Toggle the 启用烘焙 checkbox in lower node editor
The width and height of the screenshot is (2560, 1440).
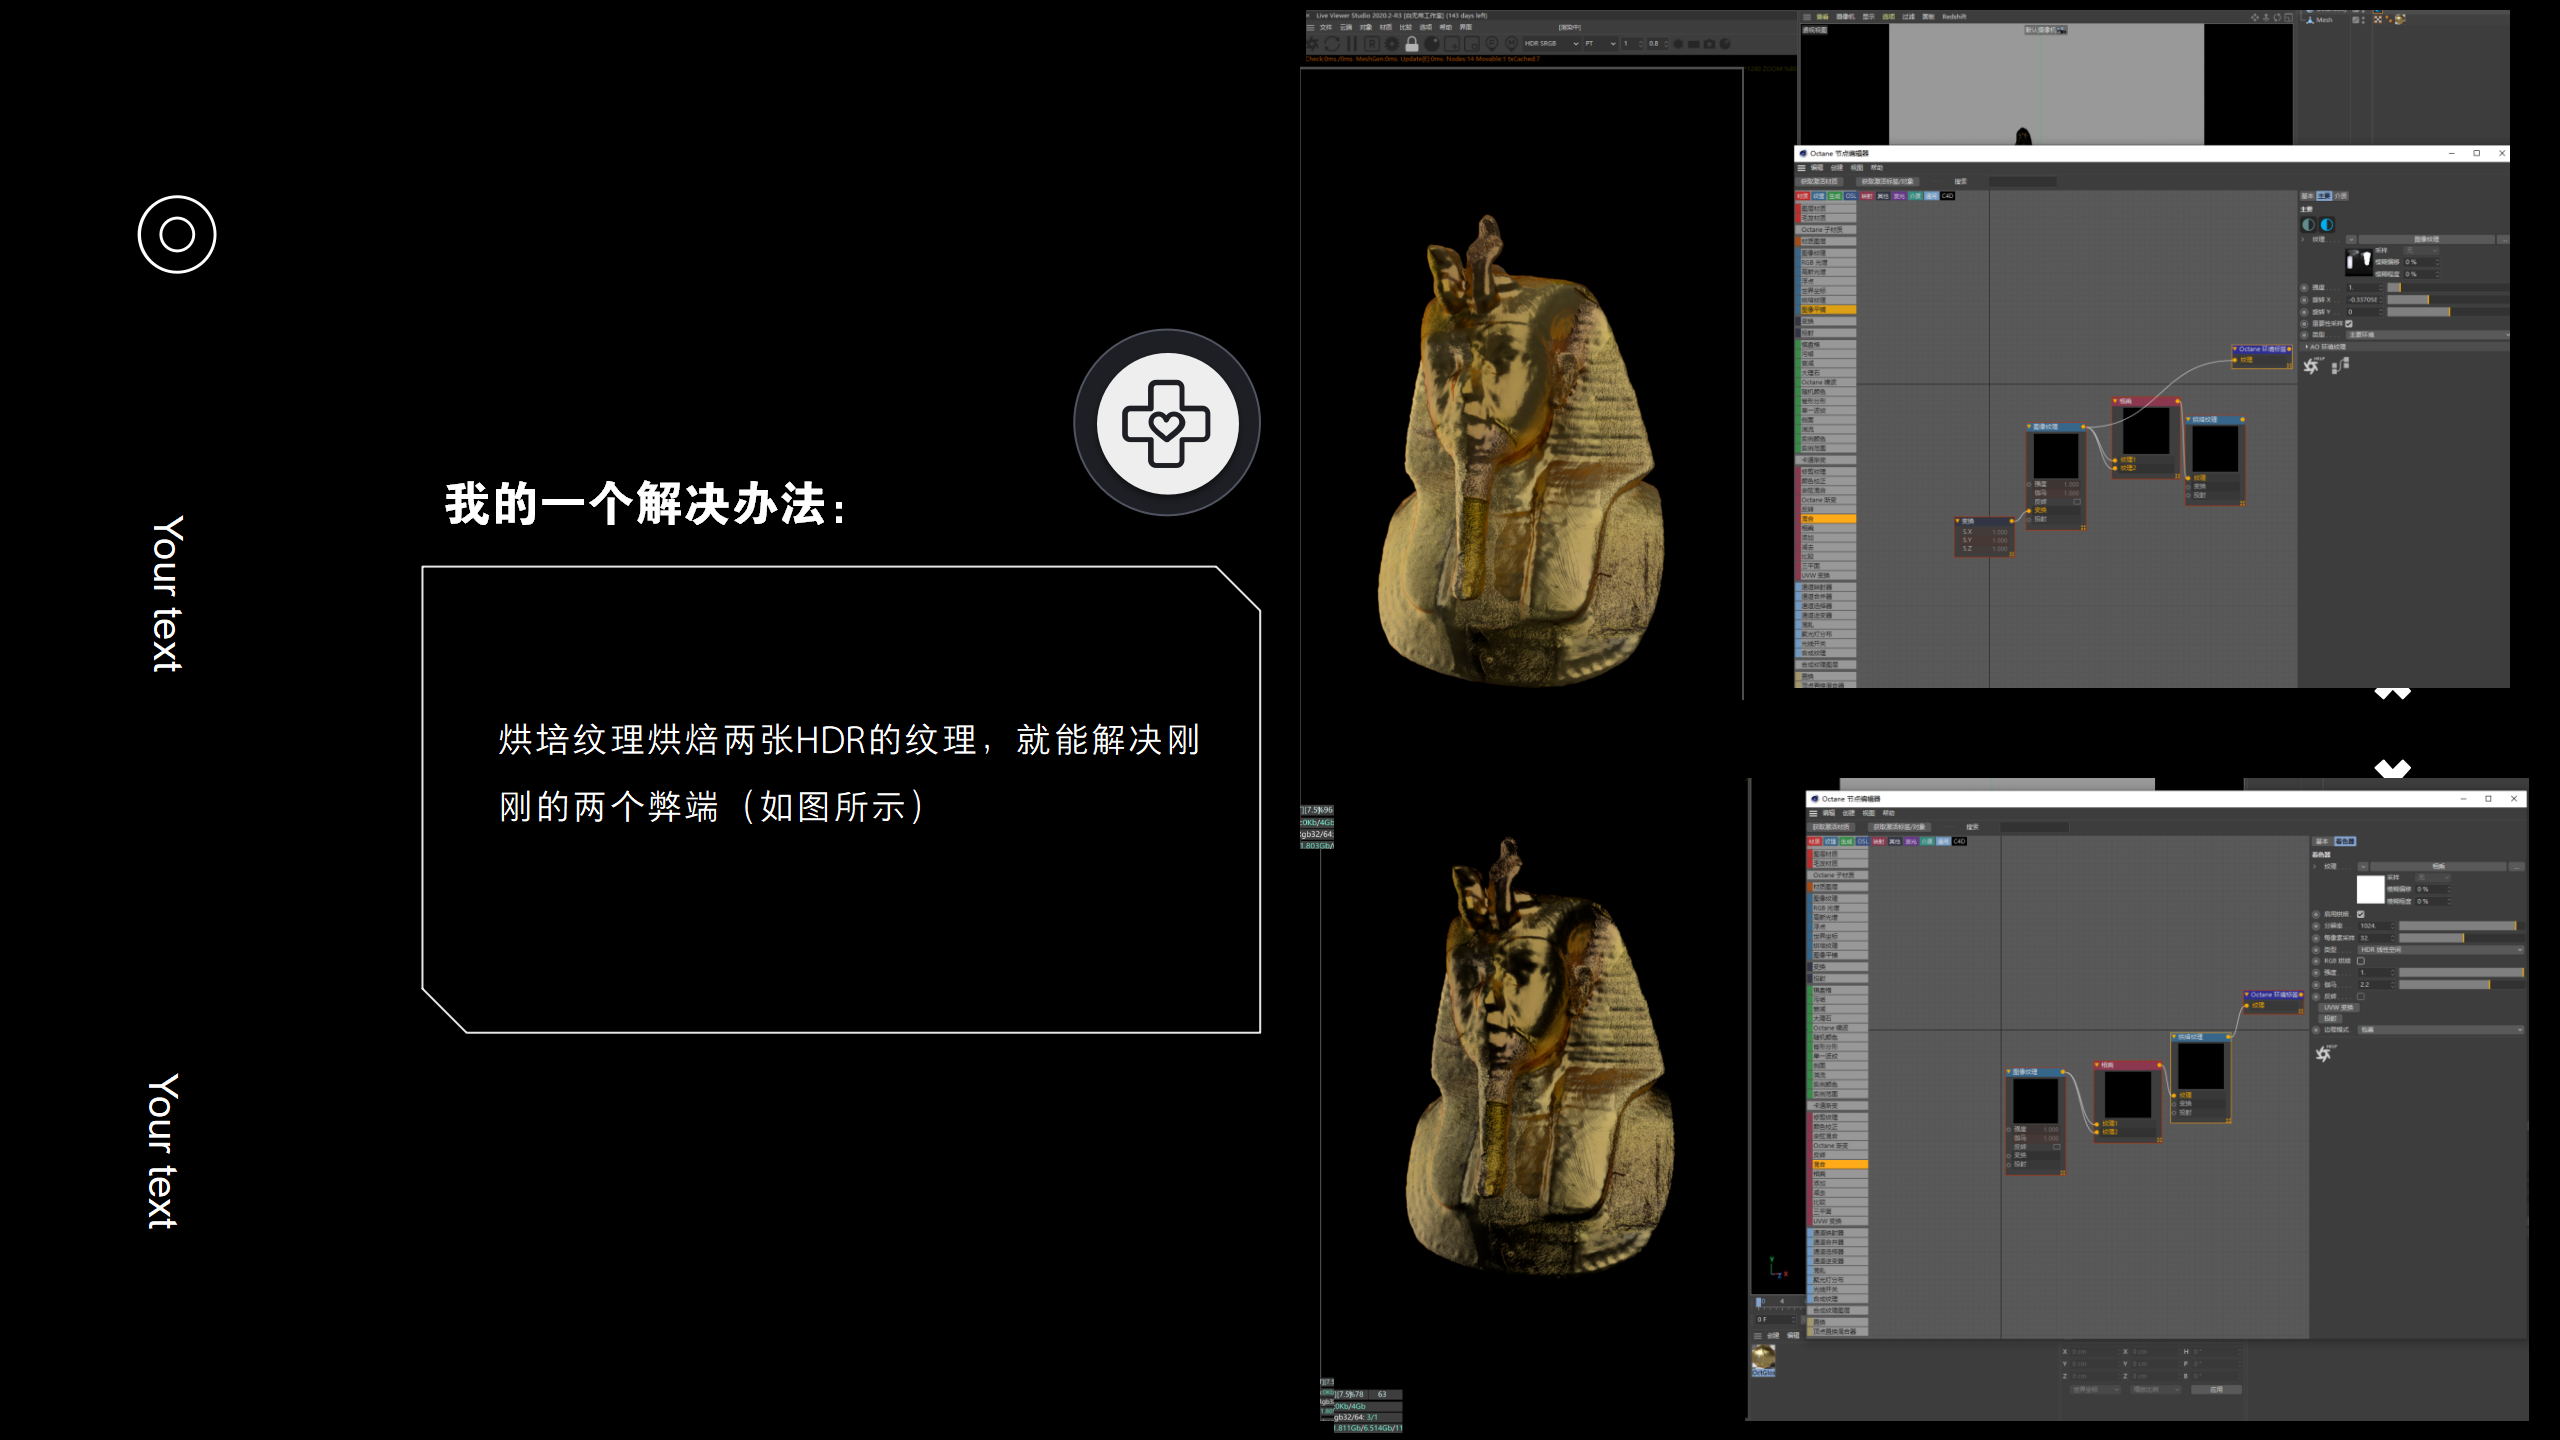pyautogui.click(x=2361, y=914)
